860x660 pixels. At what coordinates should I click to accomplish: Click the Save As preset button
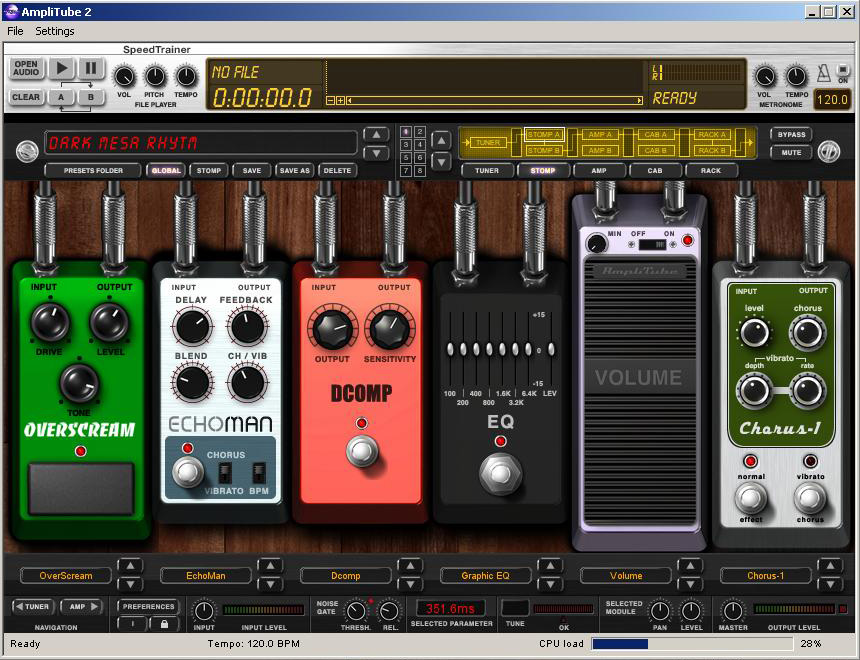tap(294, 171)
